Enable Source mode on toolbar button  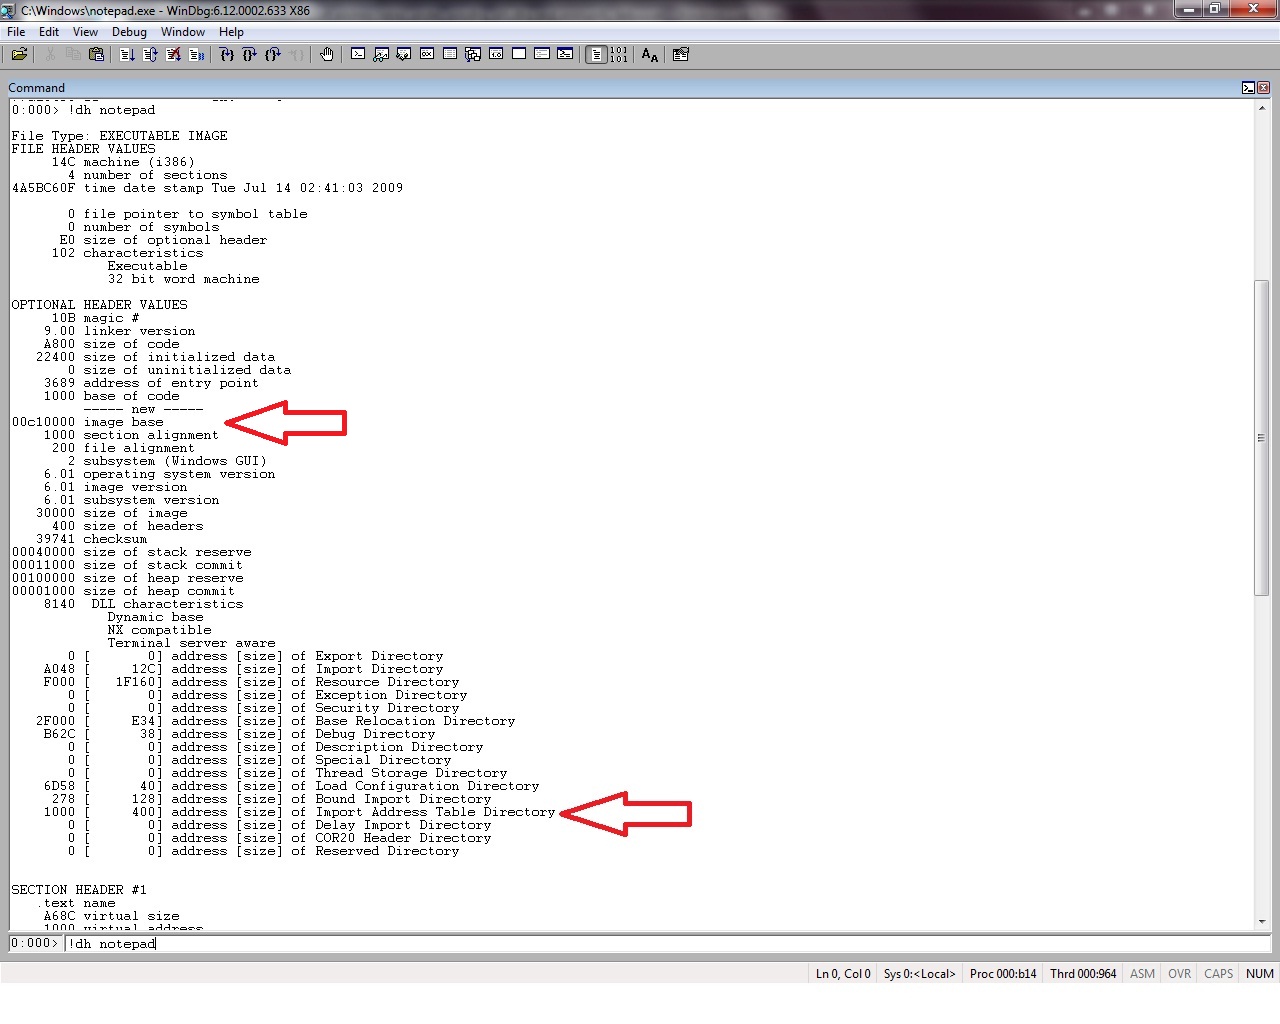[596, 55]
